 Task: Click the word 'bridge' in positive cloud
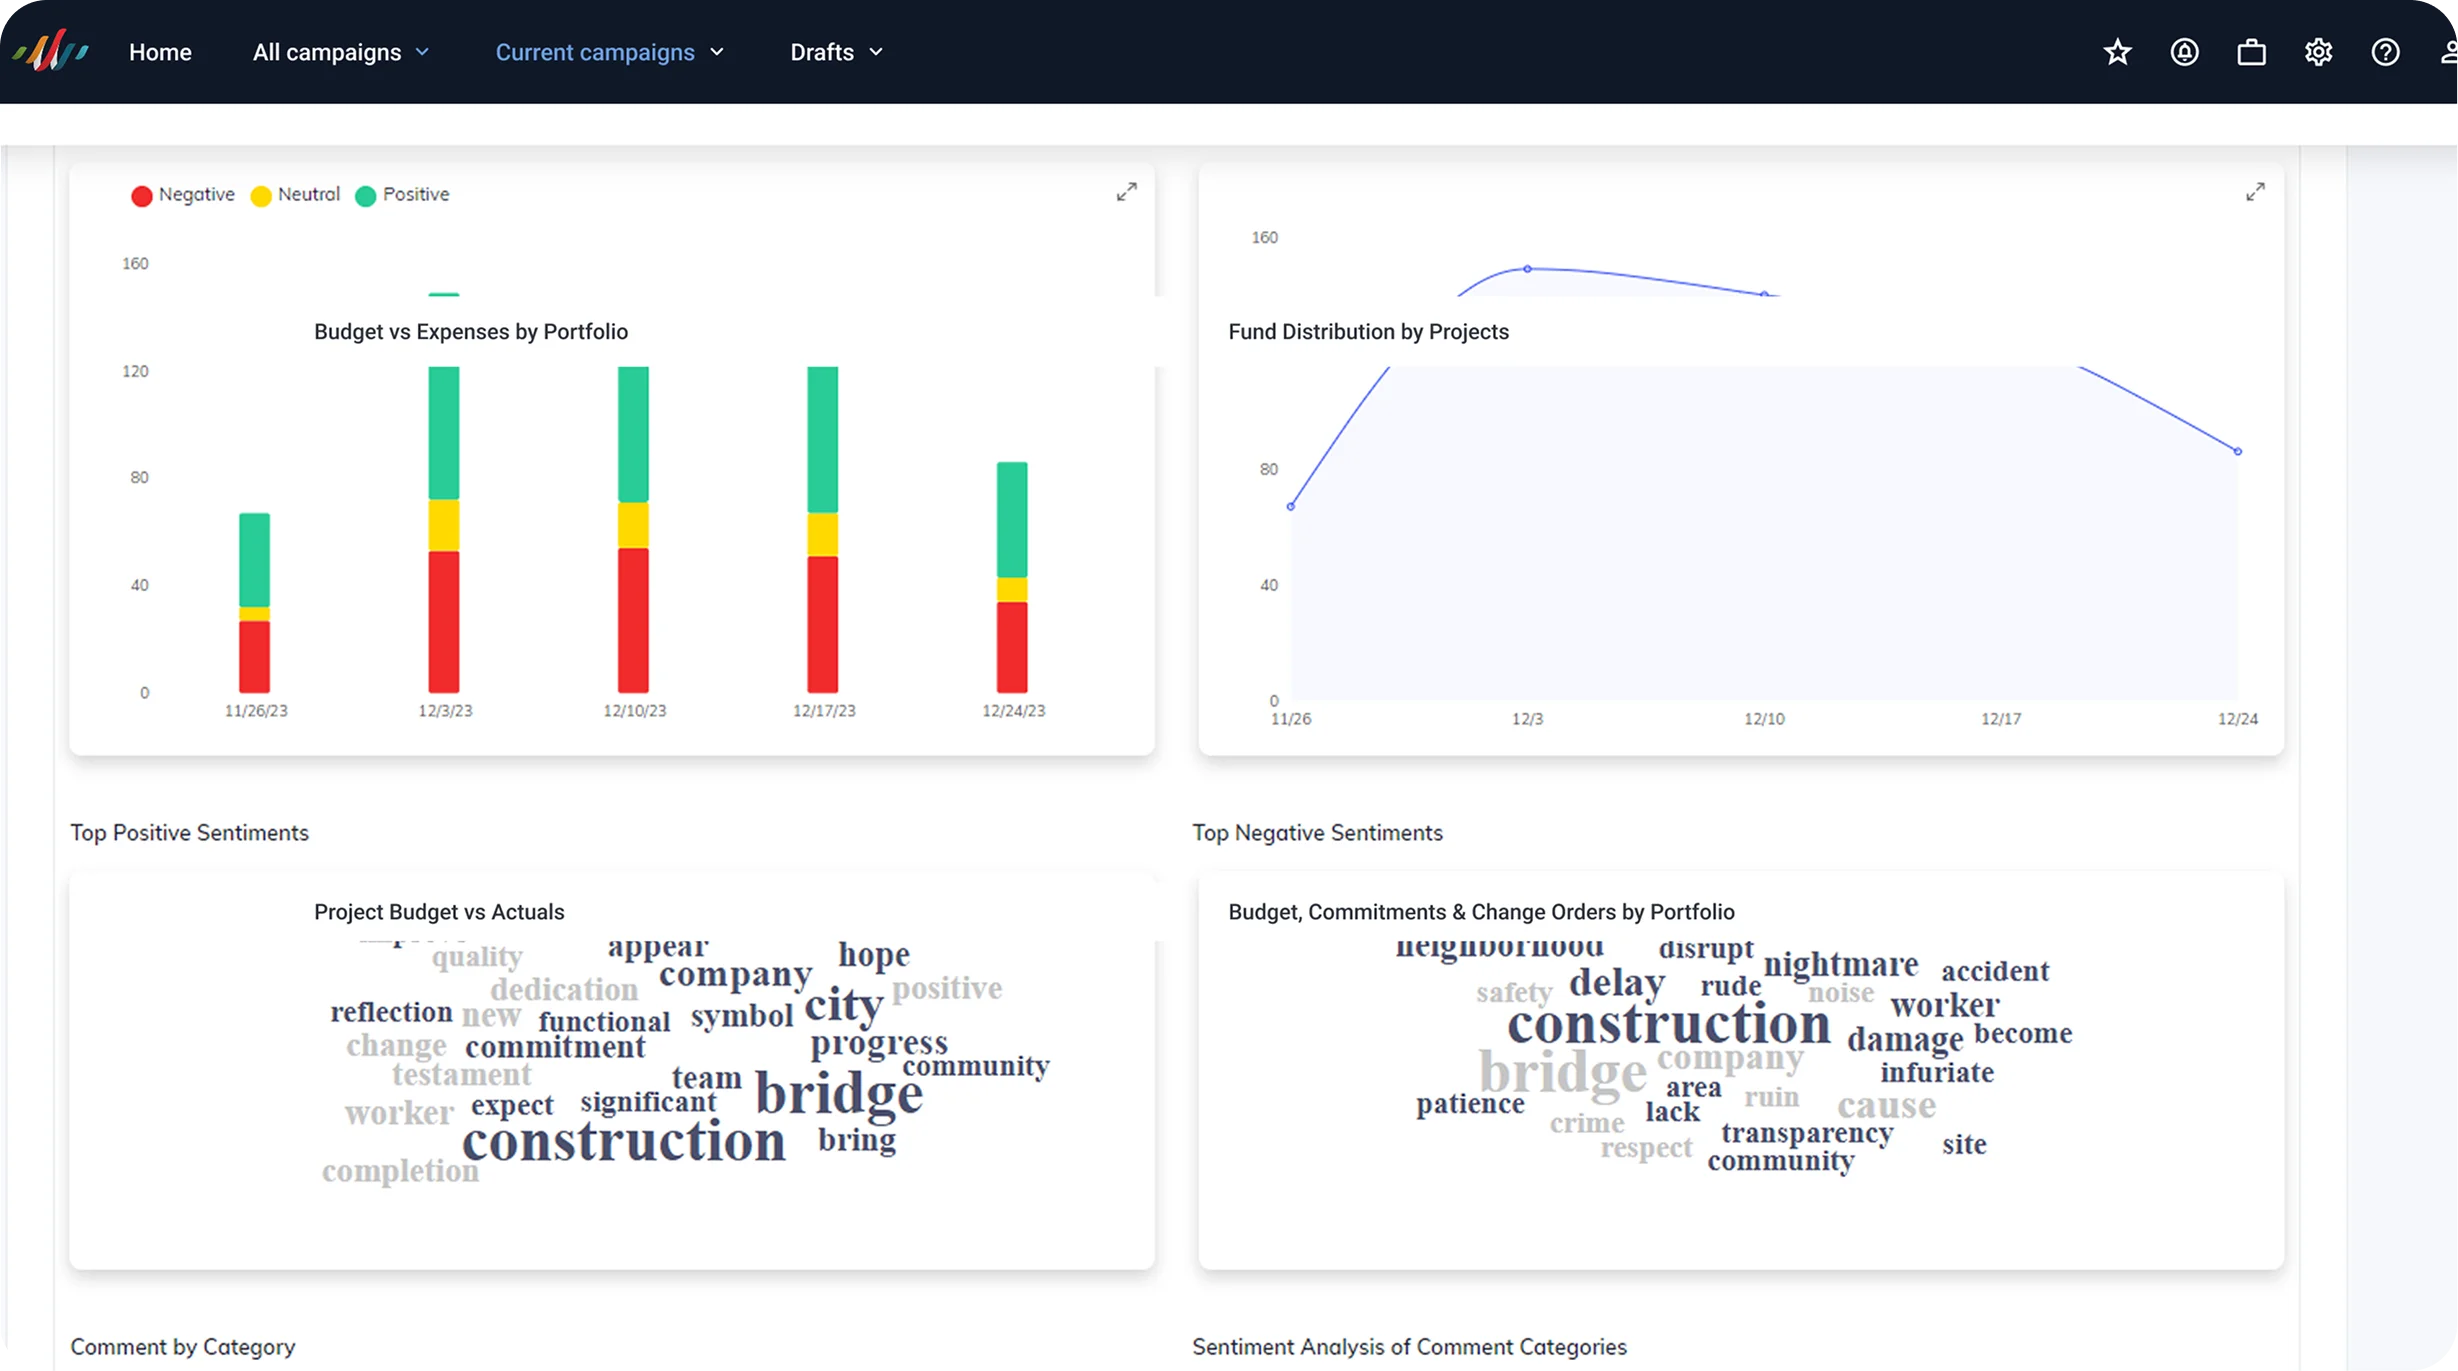tap(838, 1092)
